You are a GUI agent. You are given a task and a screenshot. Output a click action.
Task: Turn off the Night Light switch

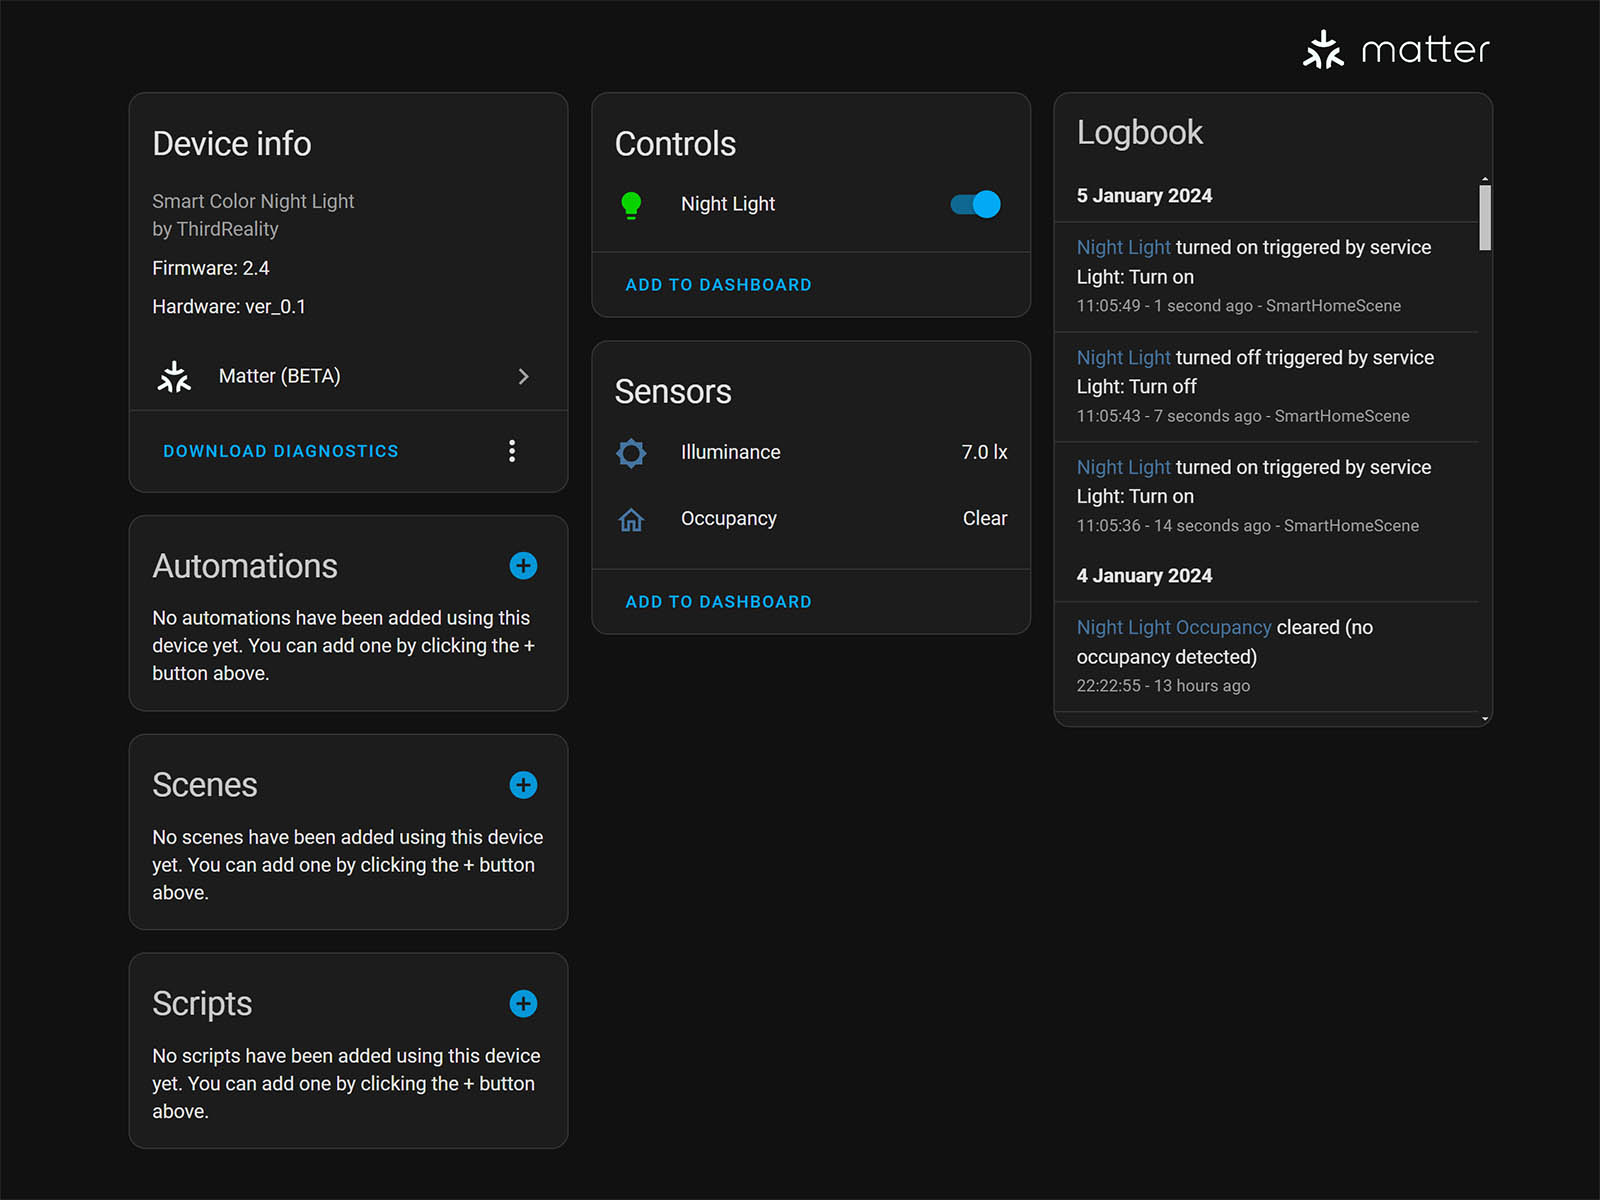point(975,205)
